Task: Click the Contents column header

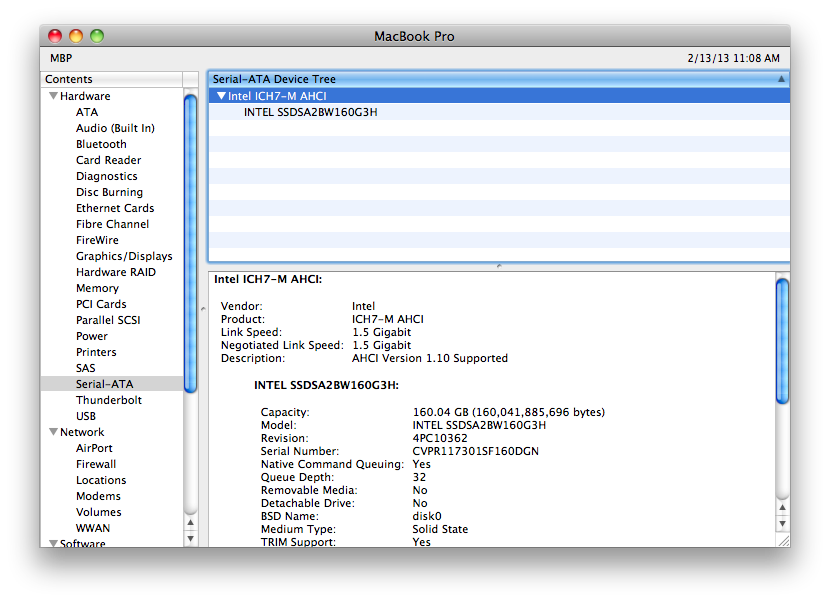Action: 112,79
